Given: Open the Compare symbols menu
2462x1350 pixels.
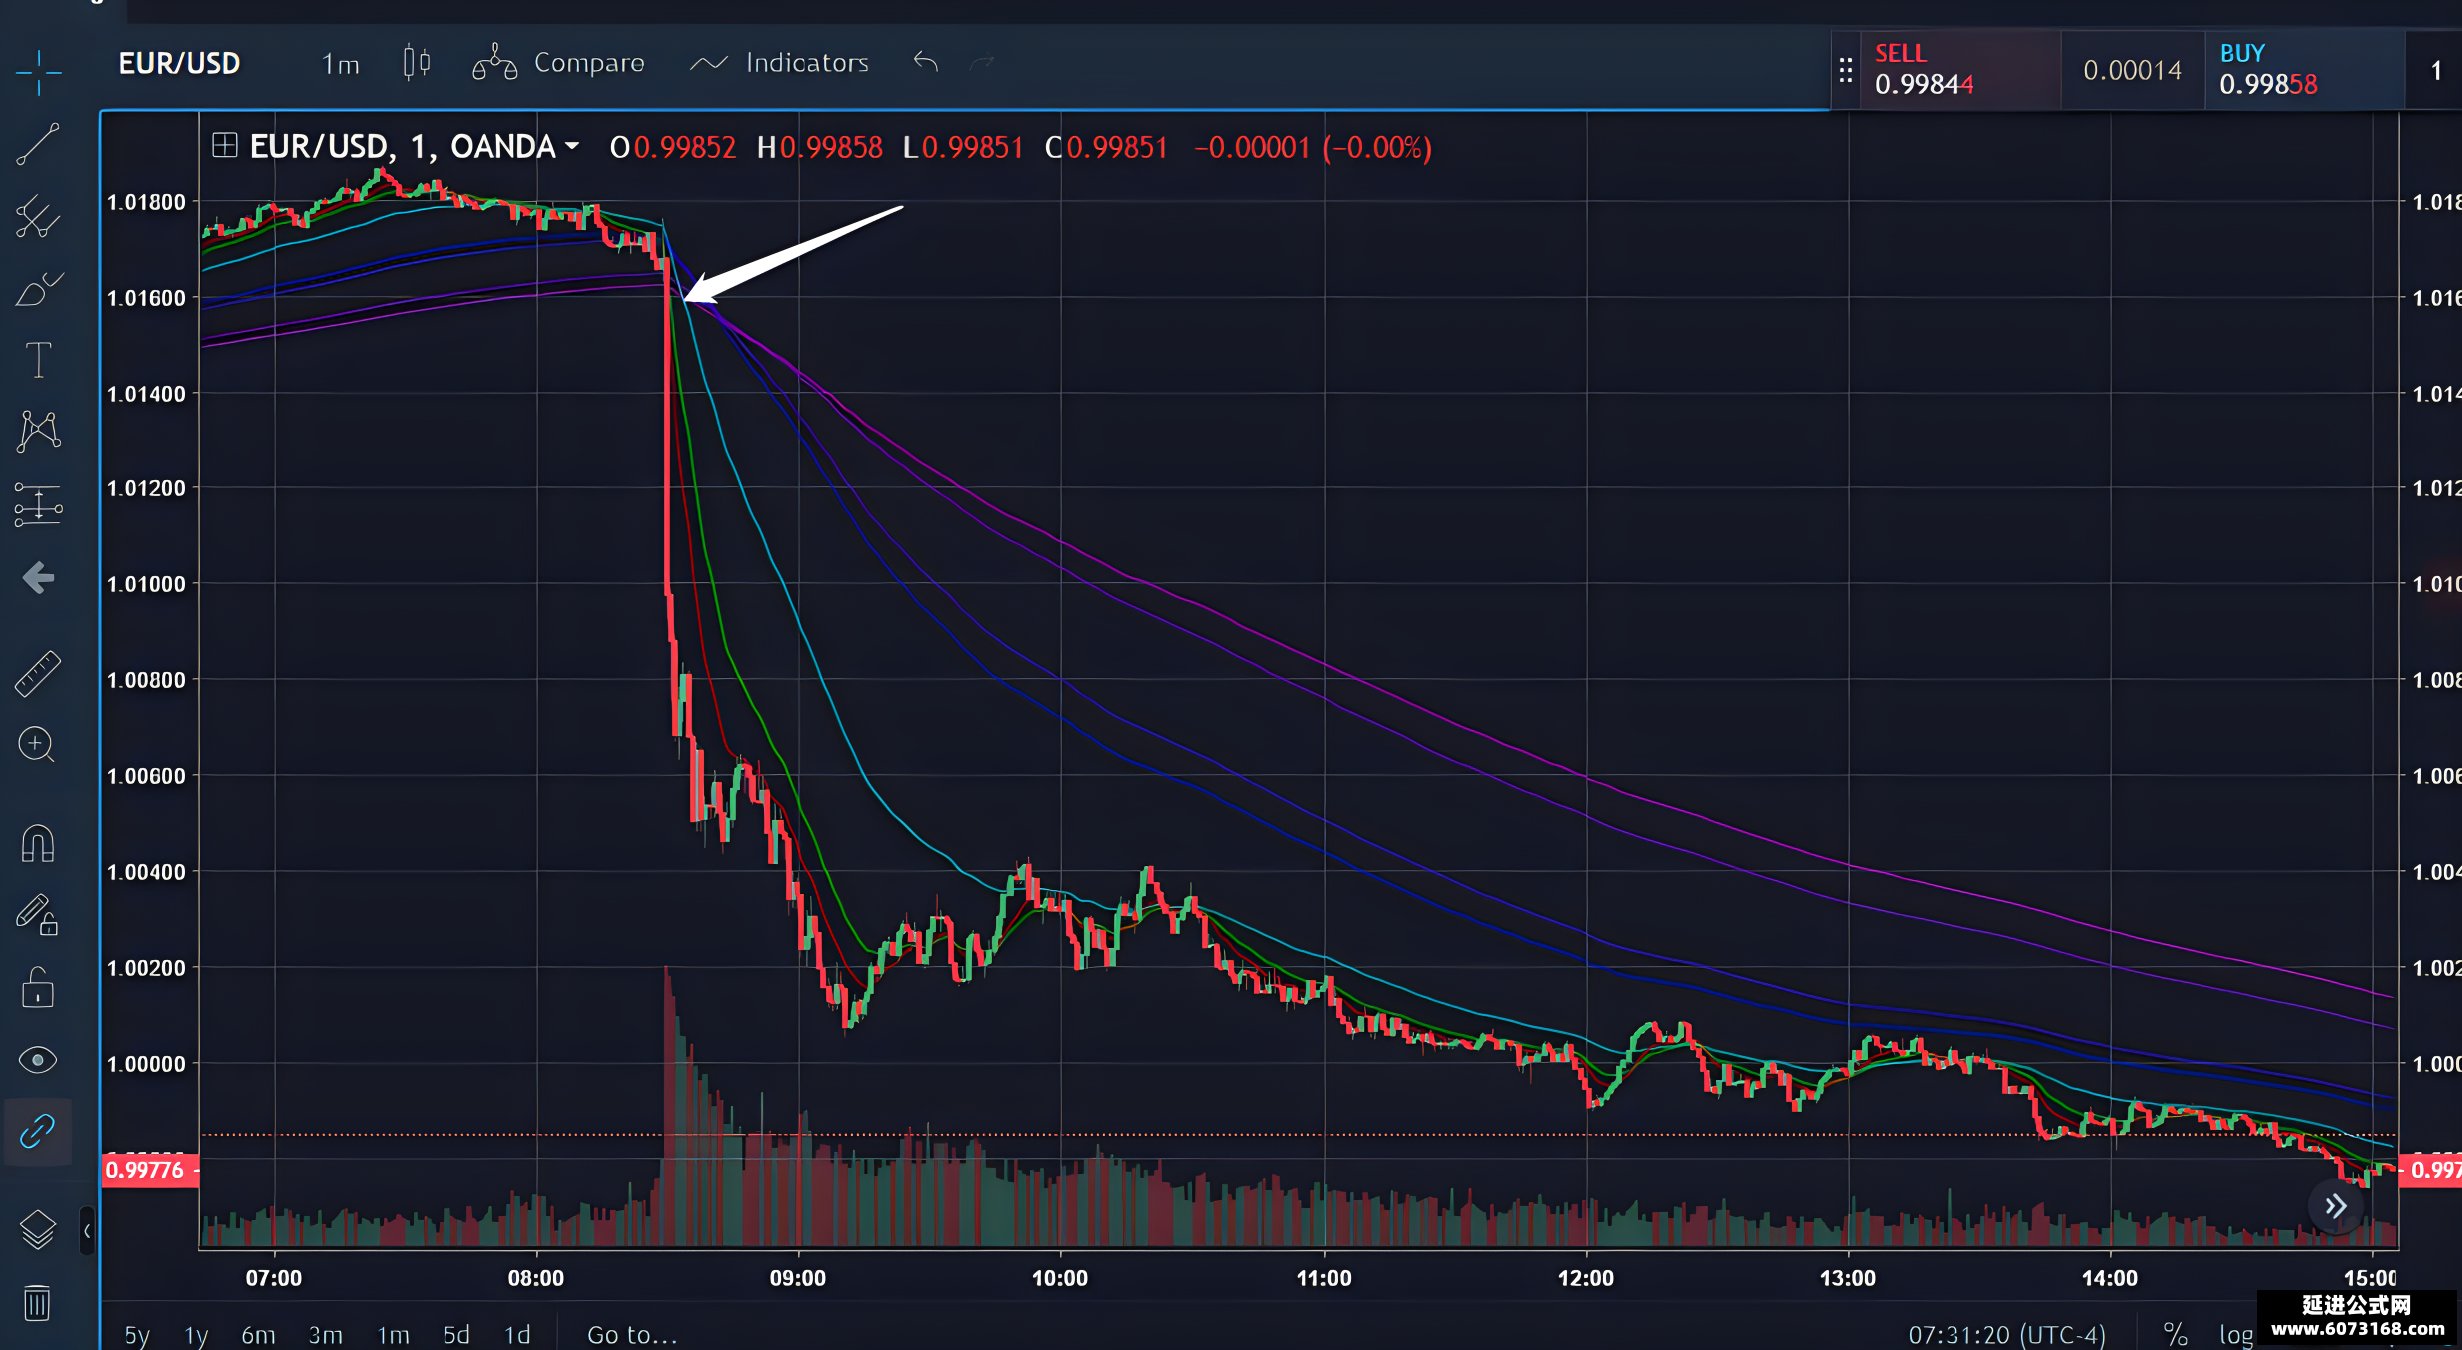Looking at the screenshot, I should (559, 63).
